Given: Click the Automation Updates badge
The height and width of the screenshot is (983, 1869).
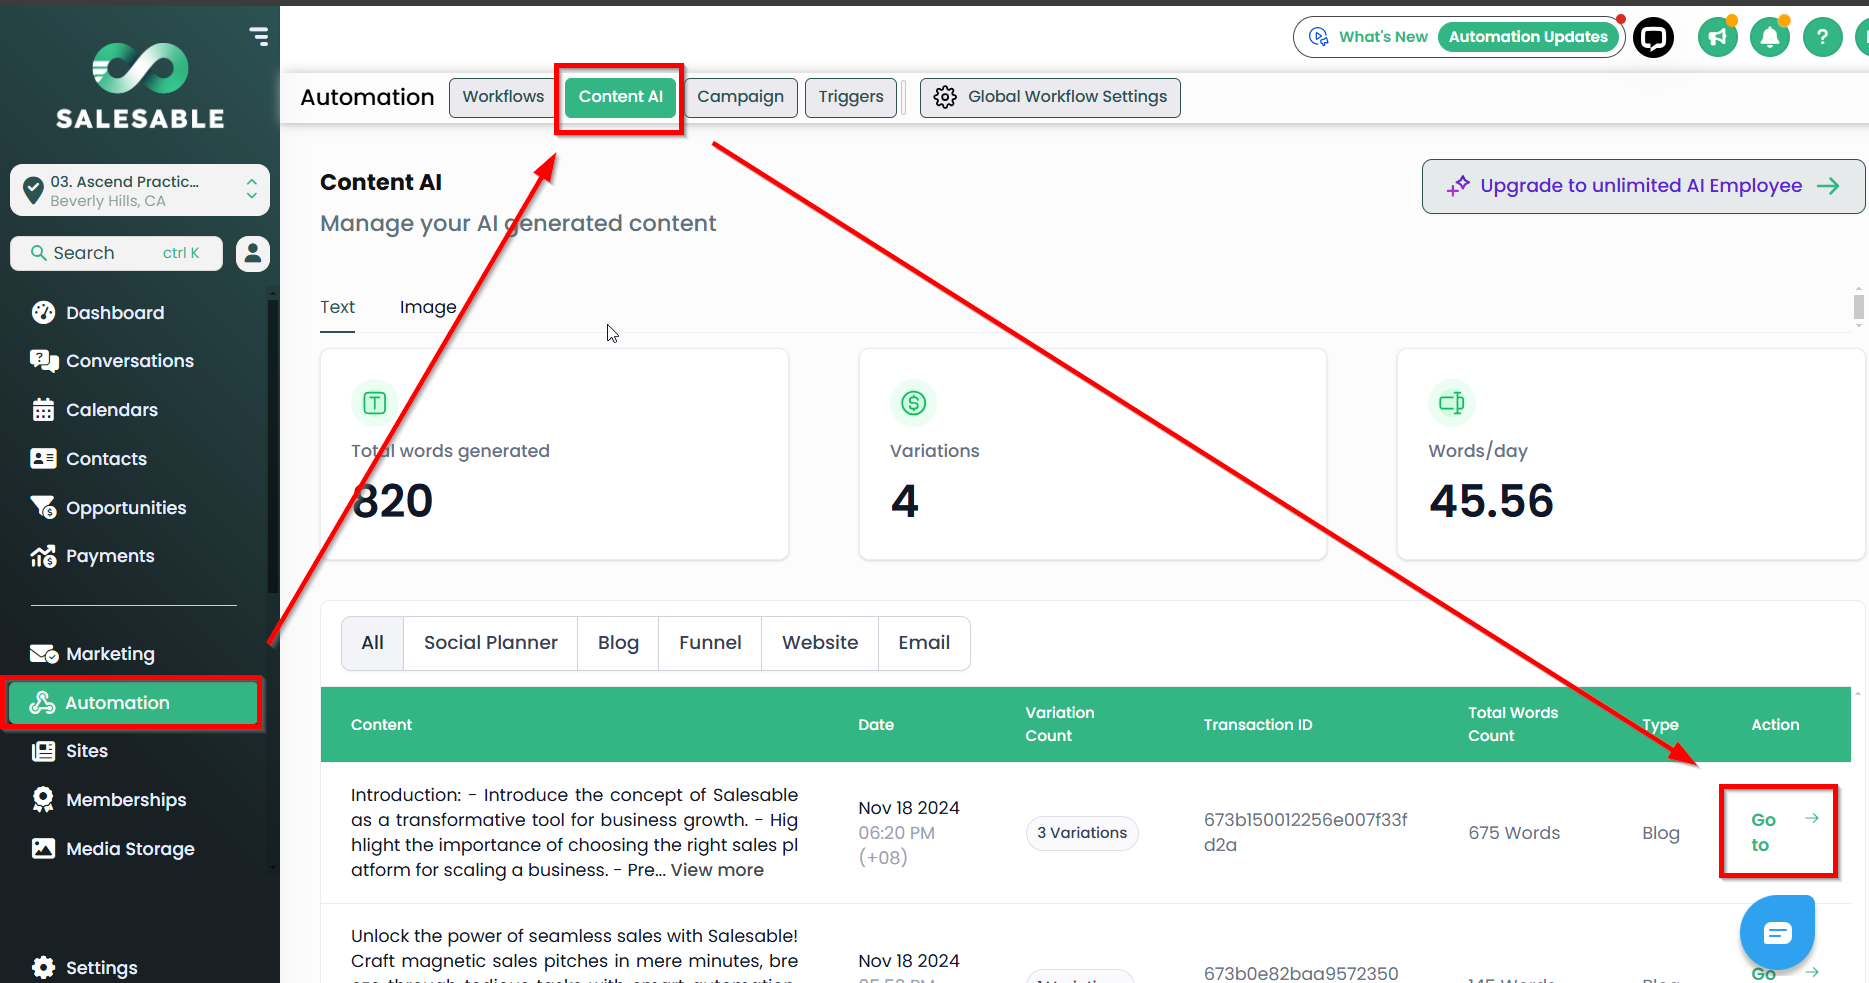Looking at the screenshot, I should coord(1528,37).
